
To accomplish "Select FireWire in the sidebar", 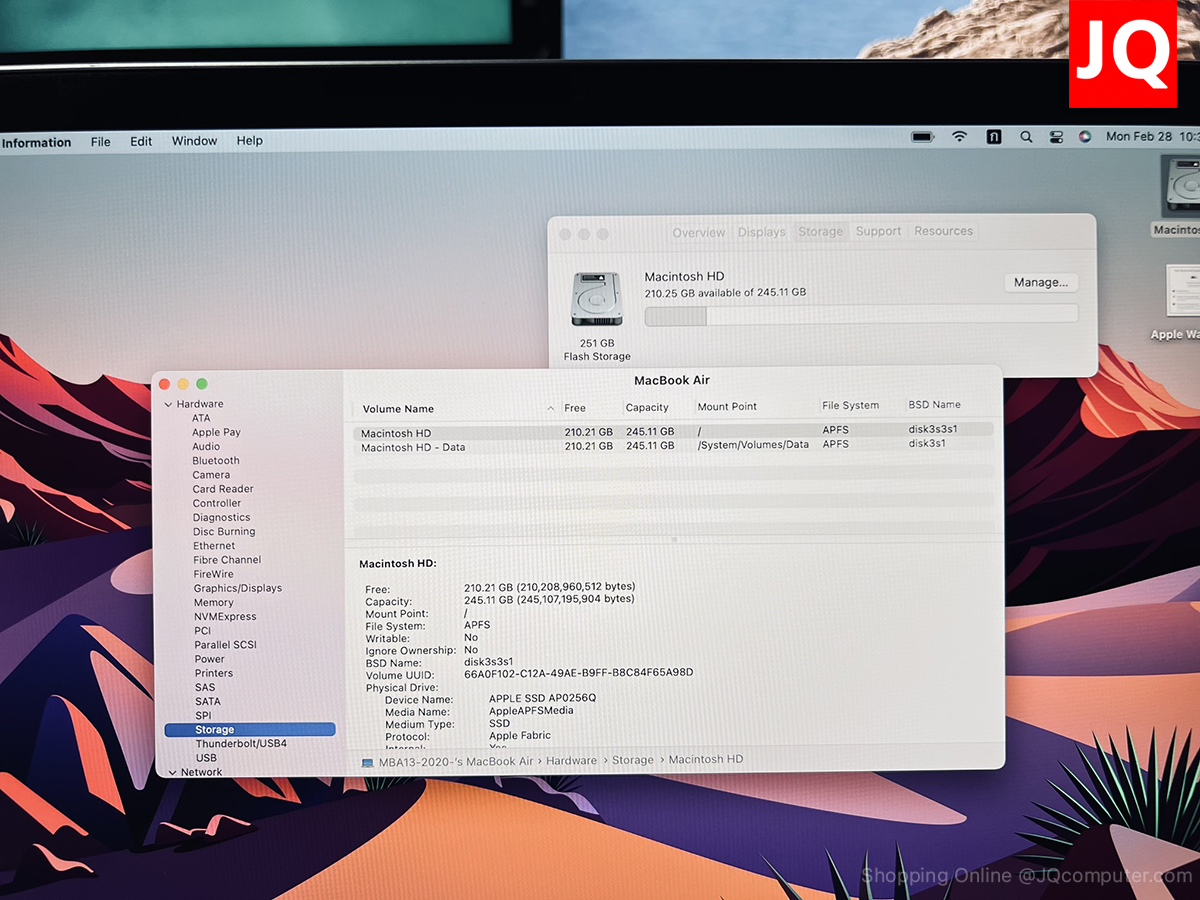I will 214,574.
